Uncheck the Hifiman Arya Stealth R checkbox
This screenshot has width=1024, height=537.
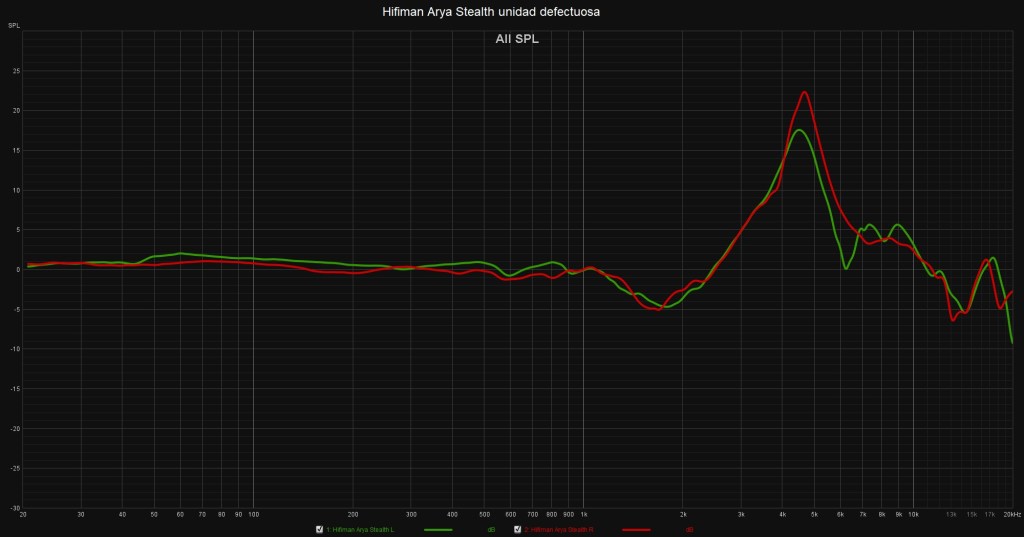[x=517, y=529]
